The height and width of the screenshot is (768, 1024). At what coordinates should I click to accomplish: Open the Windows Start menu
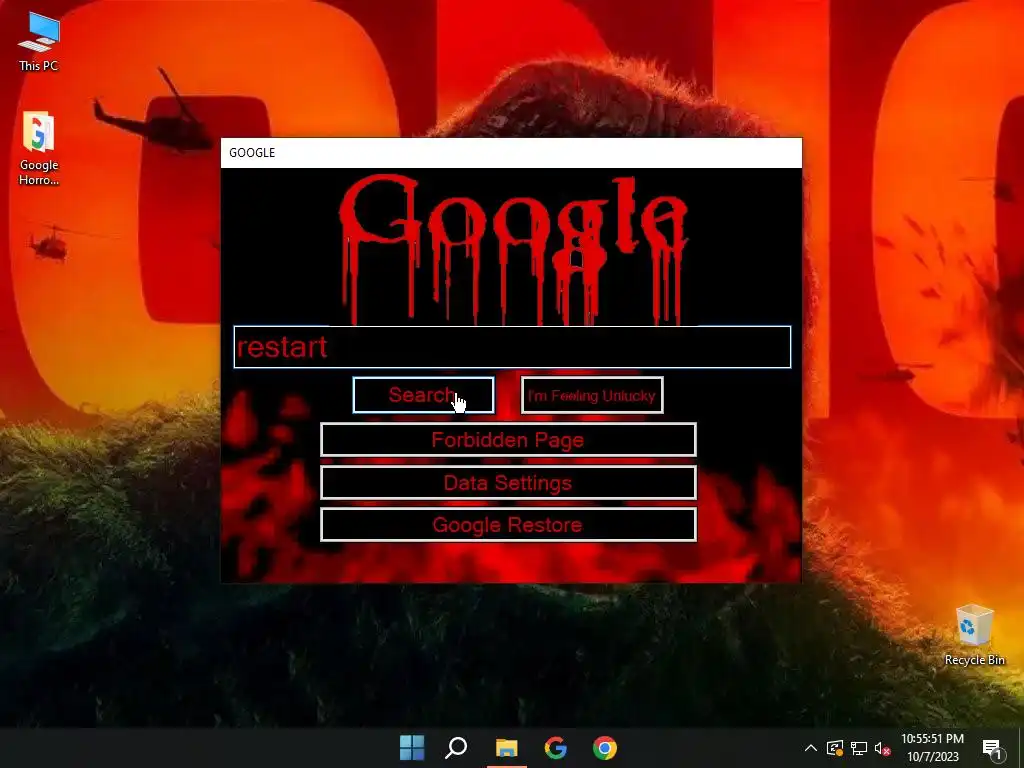click(412, 748)
